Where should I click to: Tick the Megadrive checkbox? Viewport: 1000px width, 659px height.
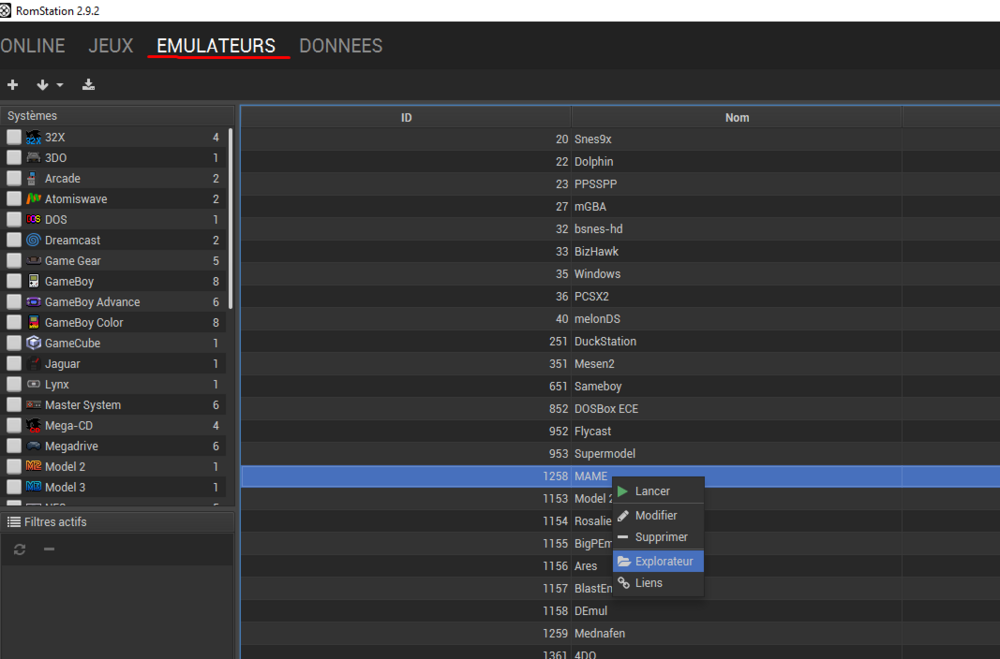coord(13,446)
